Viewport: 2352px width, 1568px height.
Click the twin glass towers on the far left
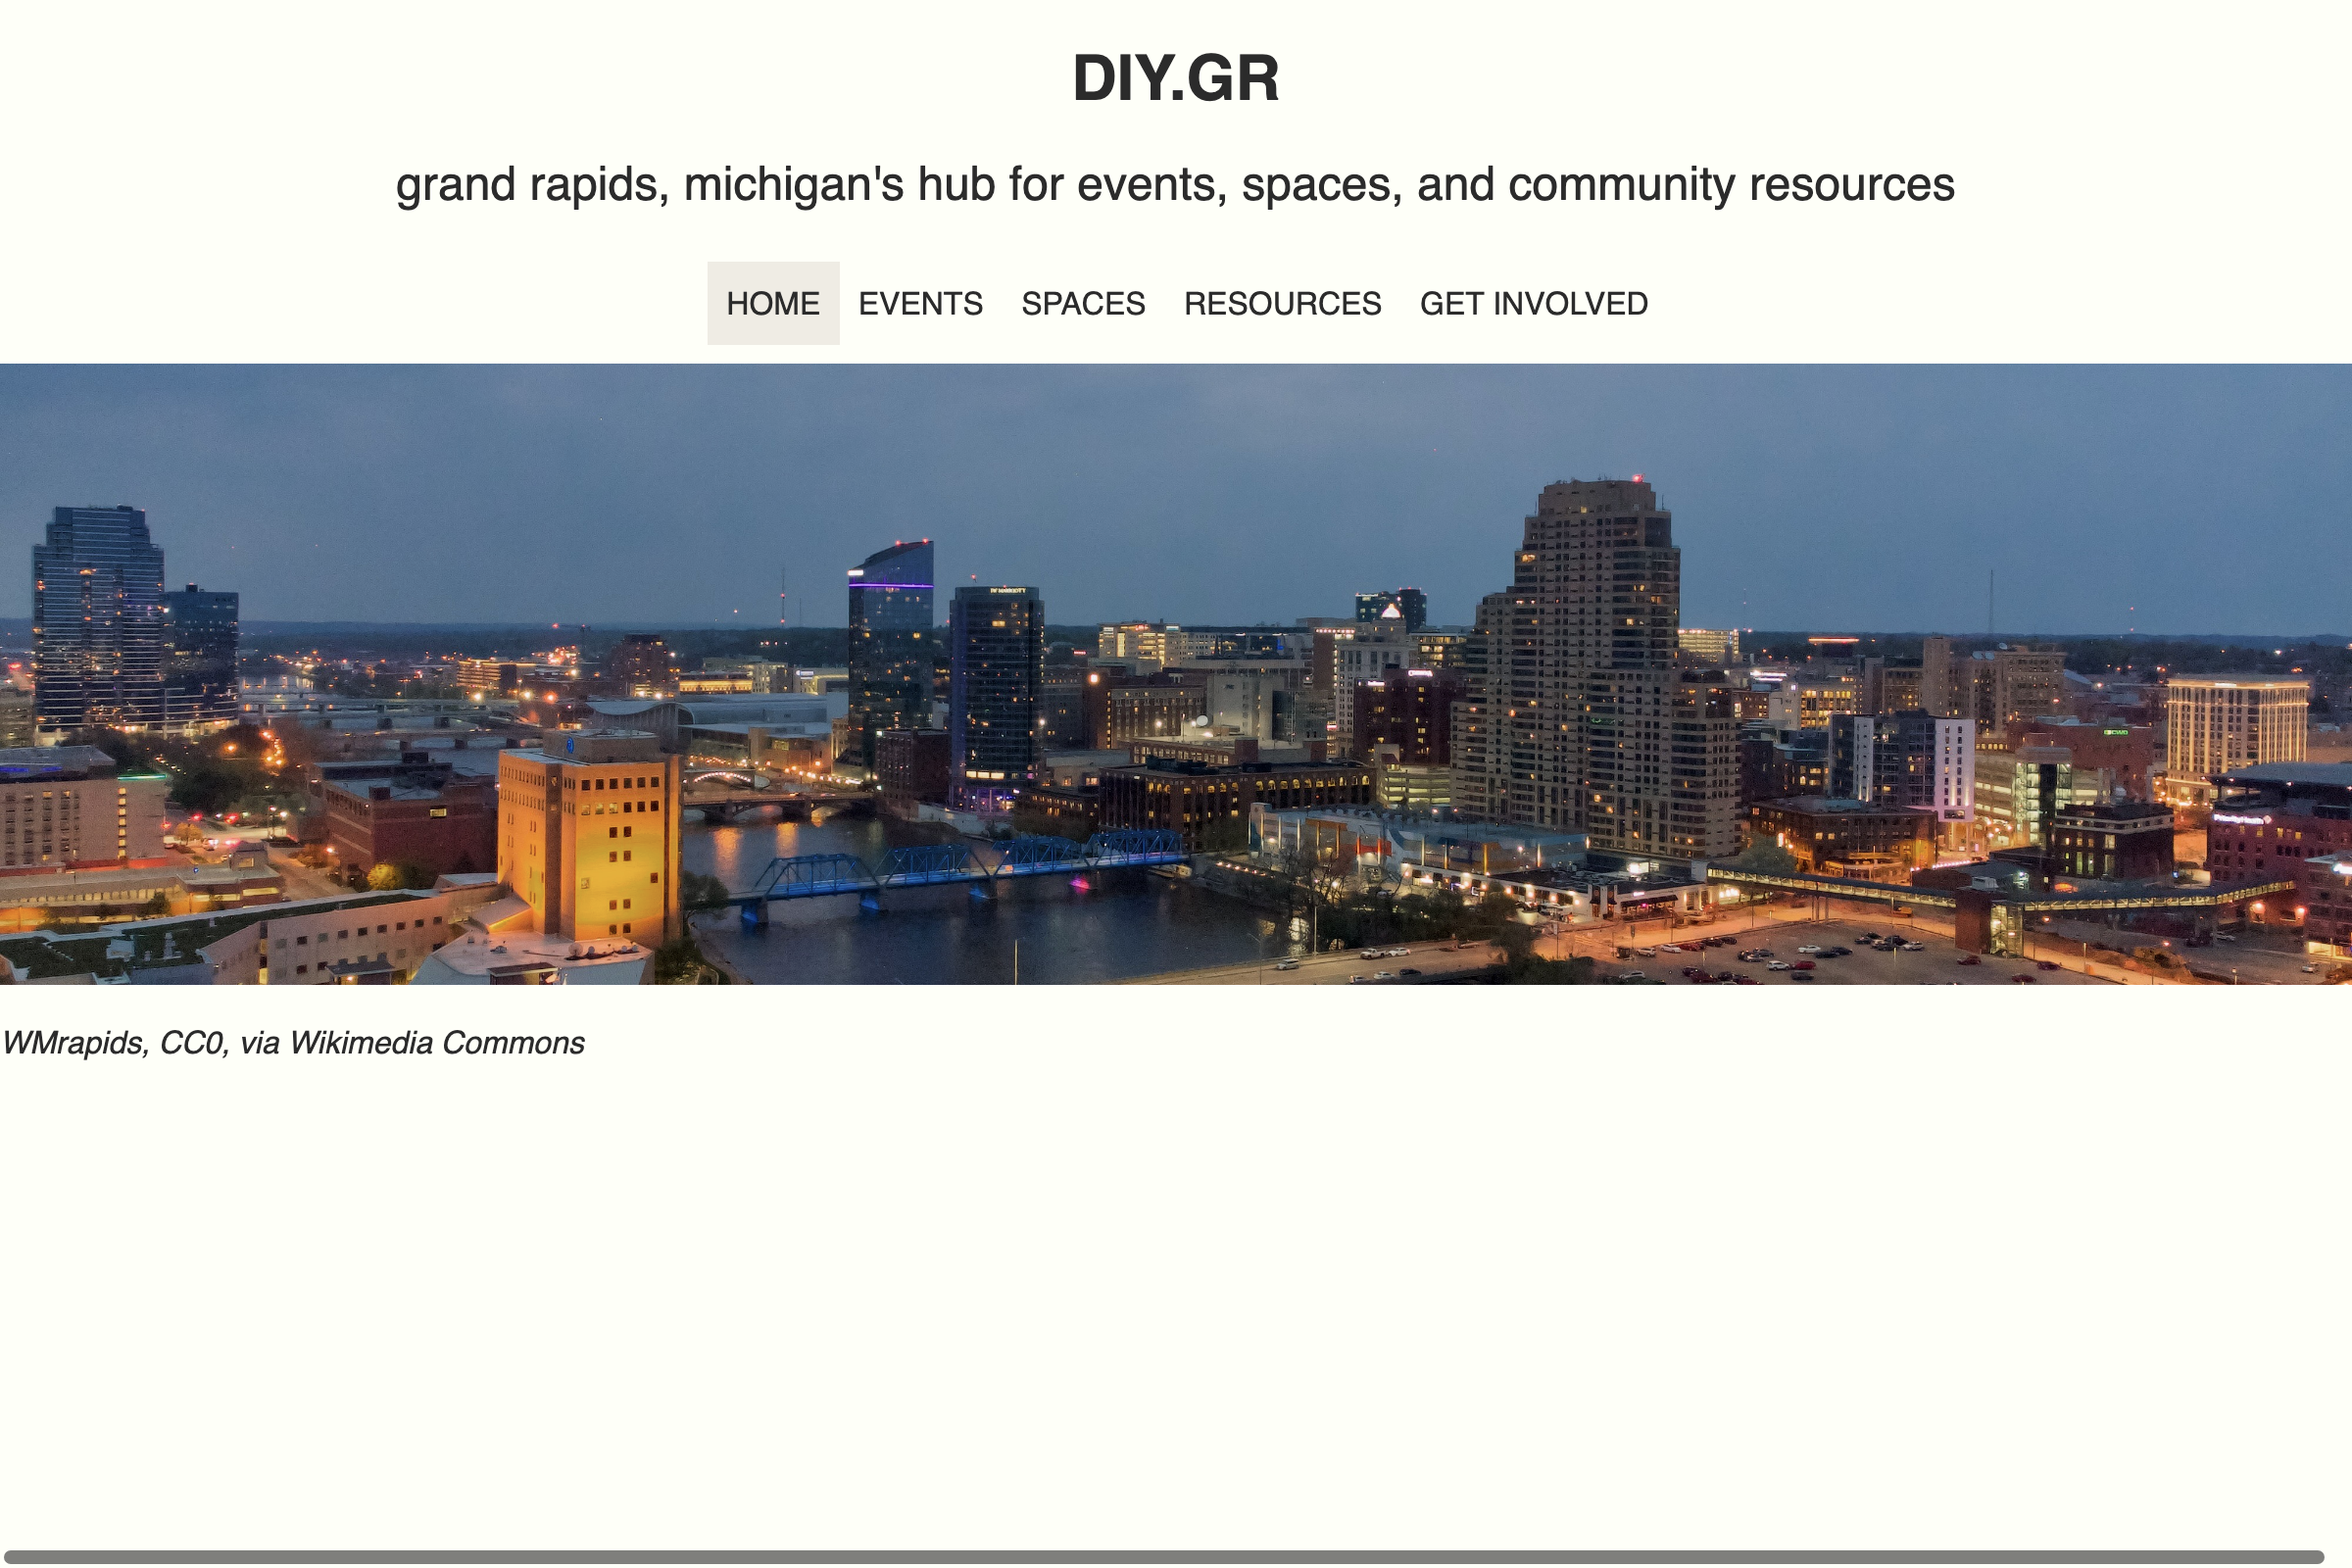tap(100, 620)
